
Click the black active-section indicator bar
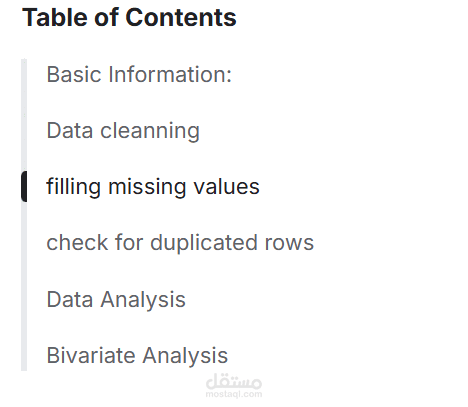(24, 186)
